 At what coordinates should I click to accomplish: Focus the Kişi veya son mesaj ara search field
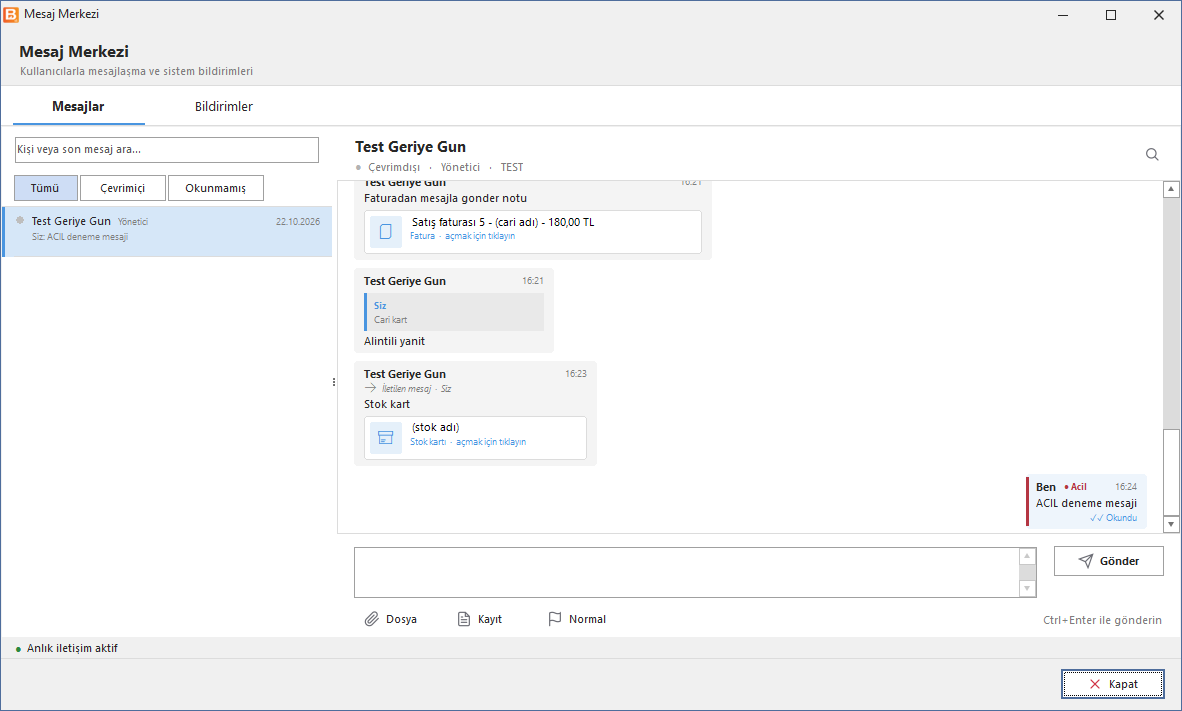[167, 149]
